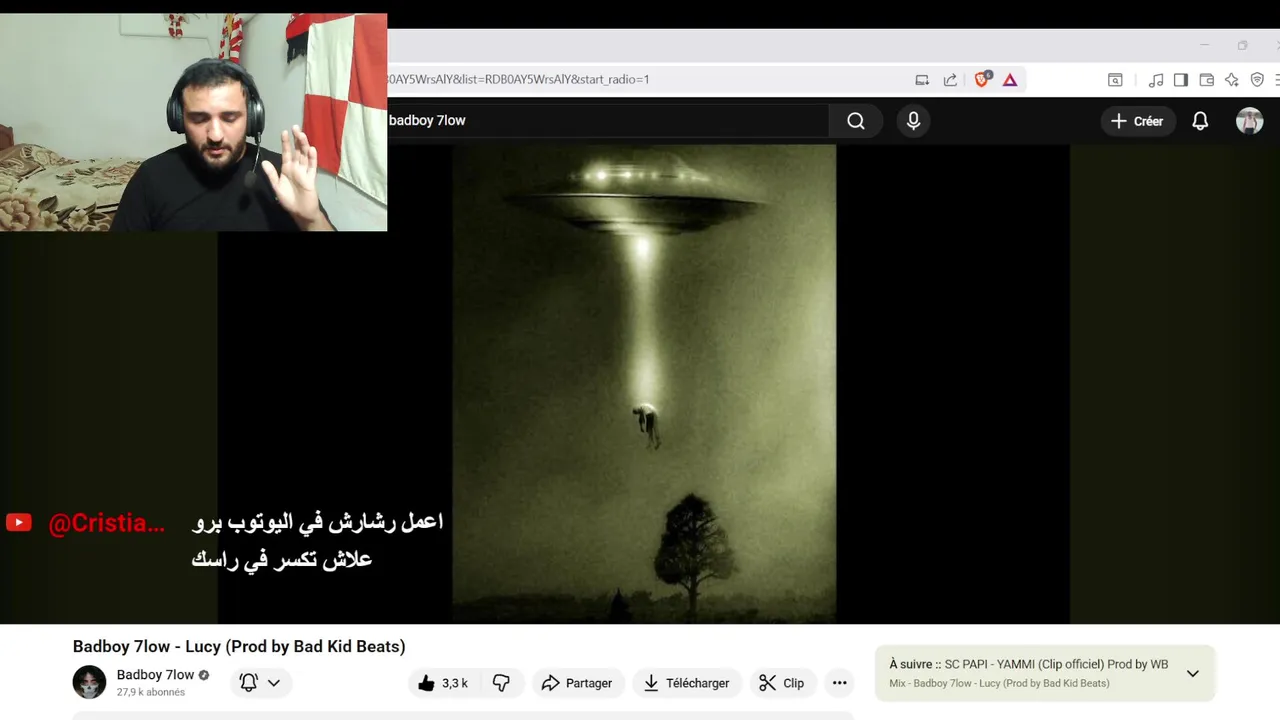Click the UFO video player area
Viewport: 1280px width, 720px height.
644,385
